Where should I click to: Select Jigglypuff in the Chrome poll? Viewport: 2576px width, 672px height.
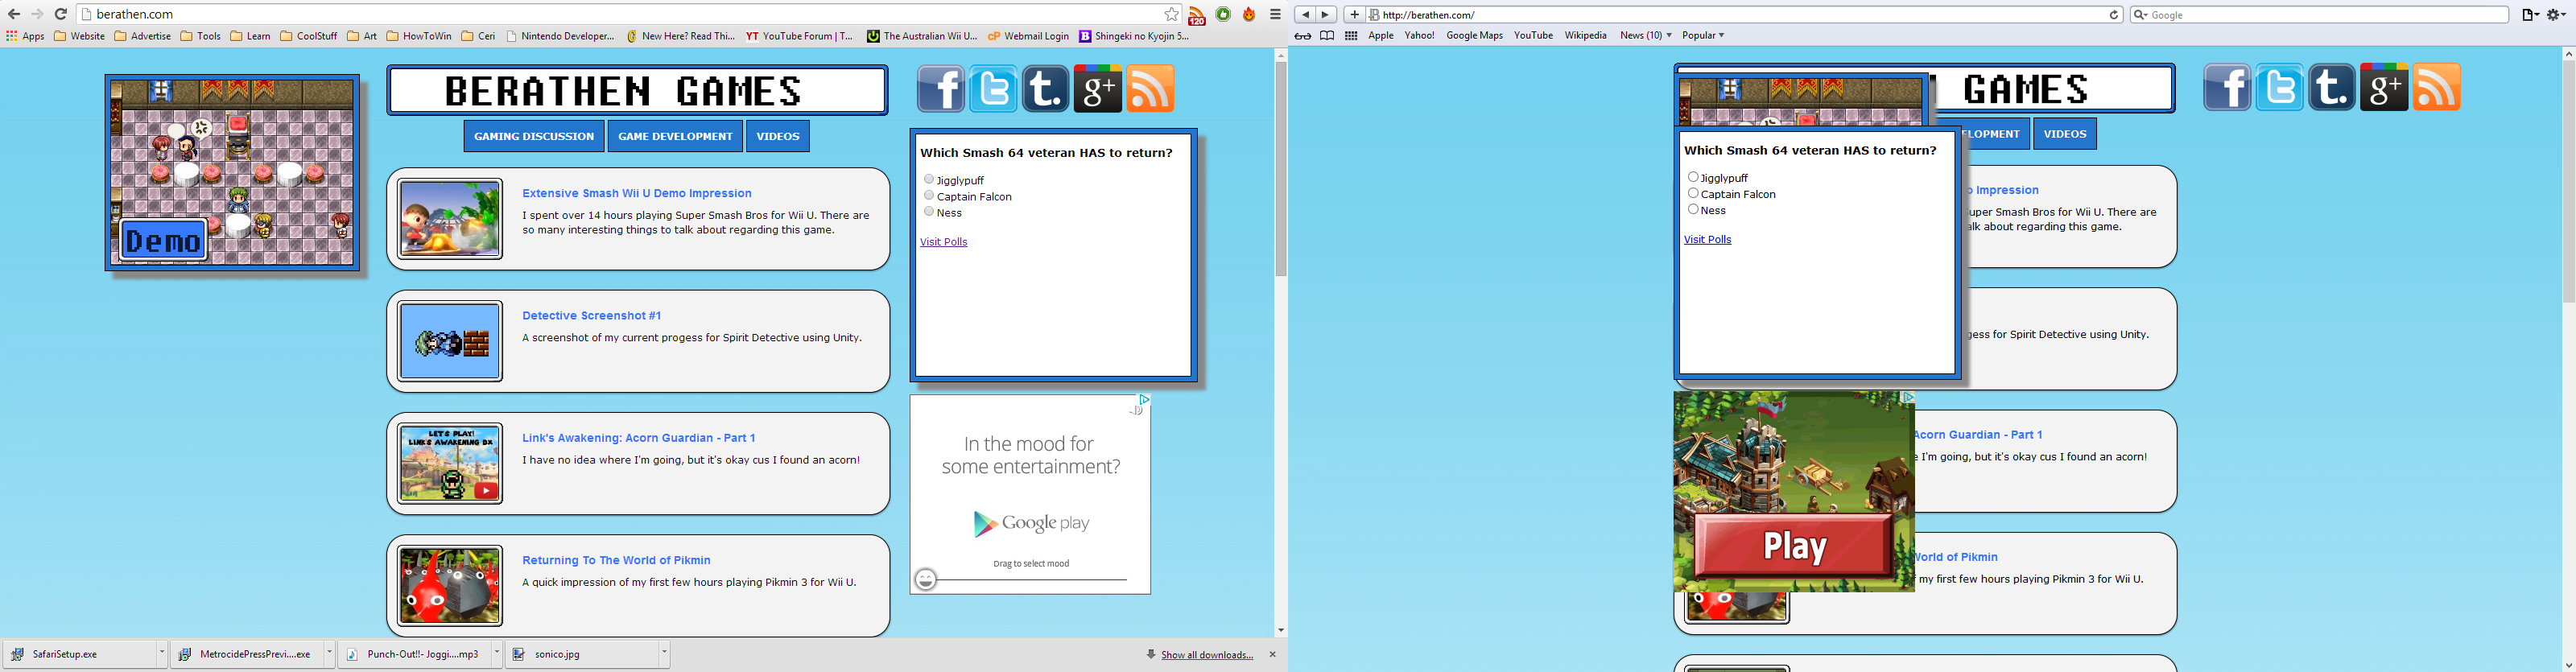click(x=929, y=180)
